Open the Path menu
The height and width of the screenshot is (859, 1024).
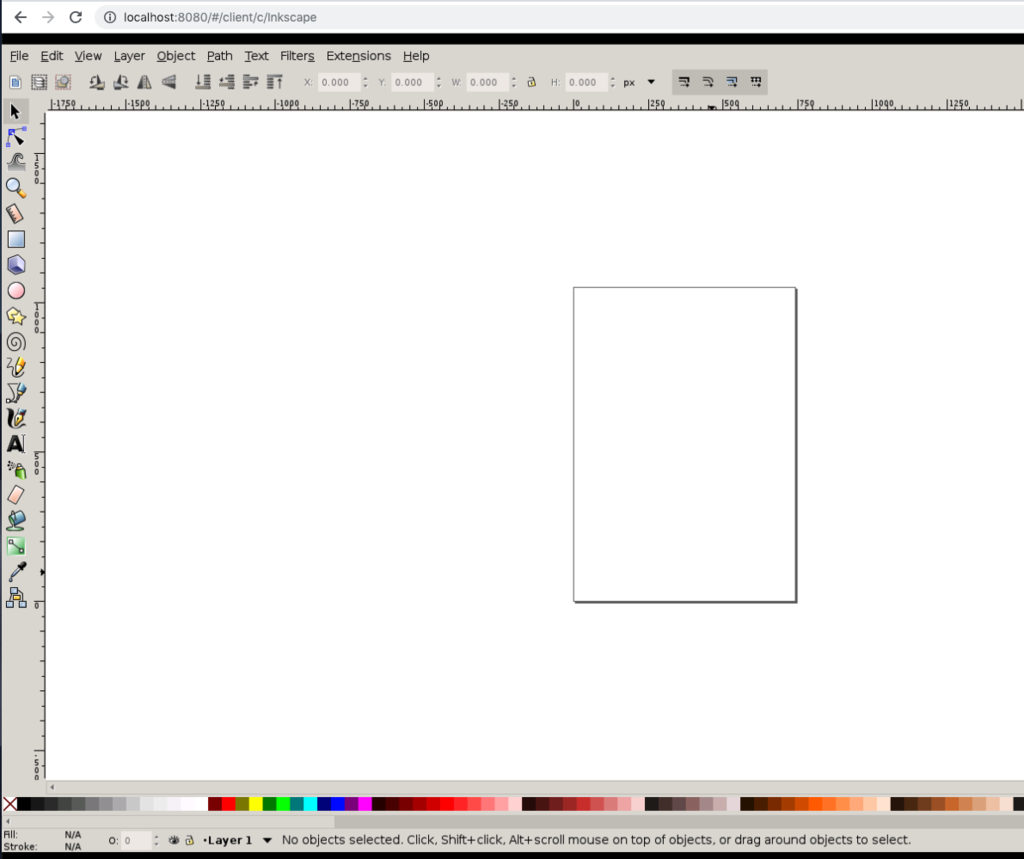[219, 56]
